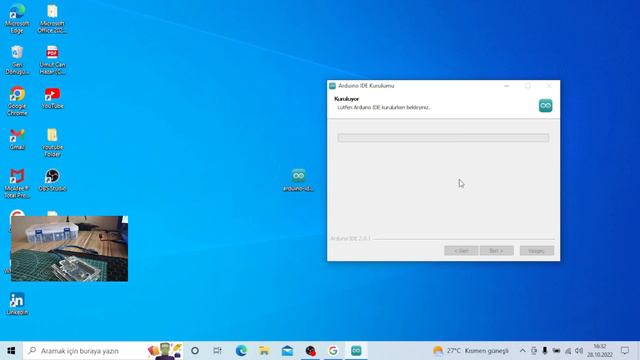The image size is (640, 360).
Task: Open the battery status tray icon
Action: pos(556,351)
